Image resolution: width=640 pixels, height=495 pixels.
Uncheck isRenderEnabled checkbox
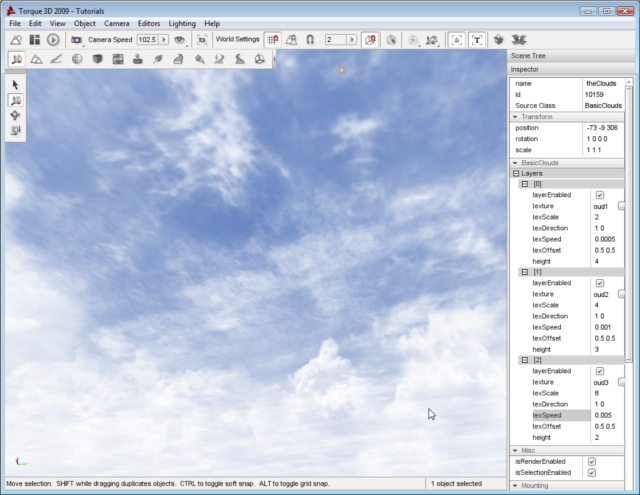click(592, 461)
